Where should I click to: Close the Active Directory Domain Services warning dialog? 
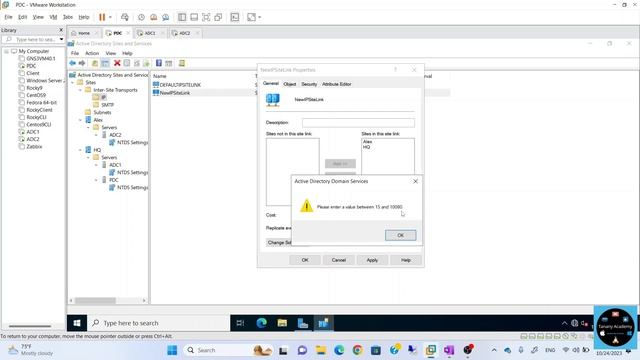(416, 181)
